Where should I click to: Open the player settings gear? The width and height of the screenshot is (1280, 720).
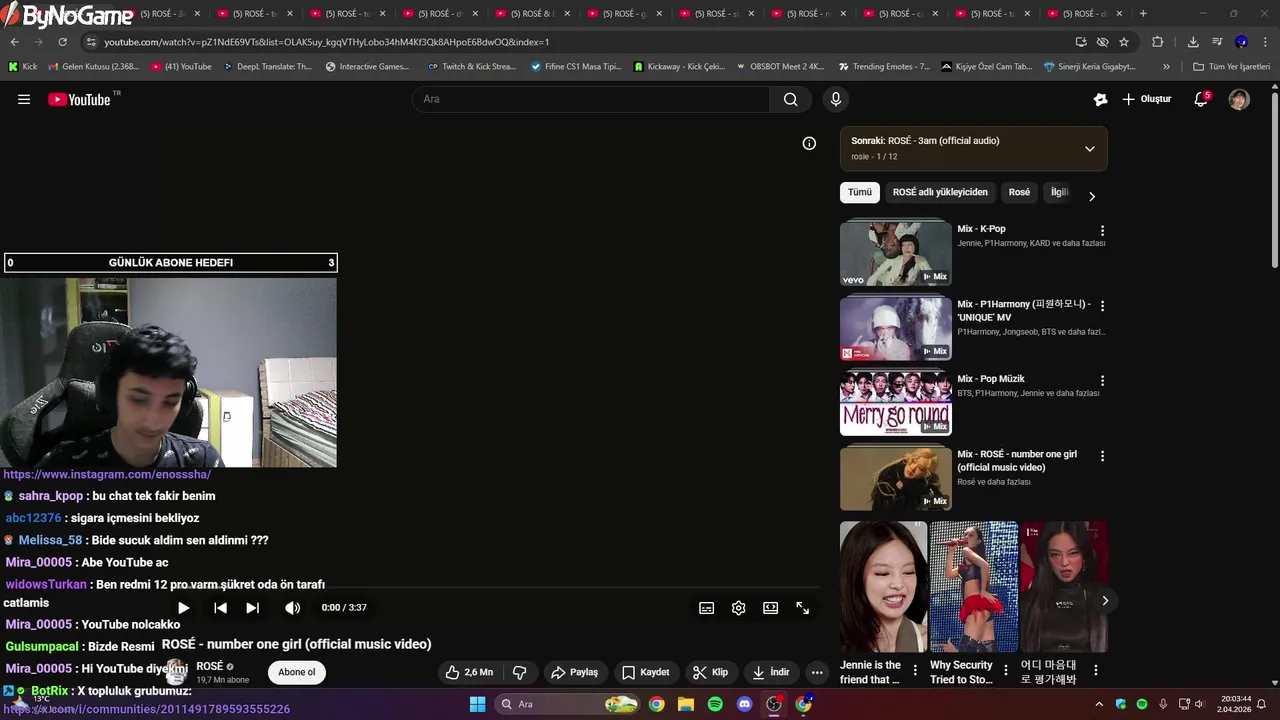(738, 608)
